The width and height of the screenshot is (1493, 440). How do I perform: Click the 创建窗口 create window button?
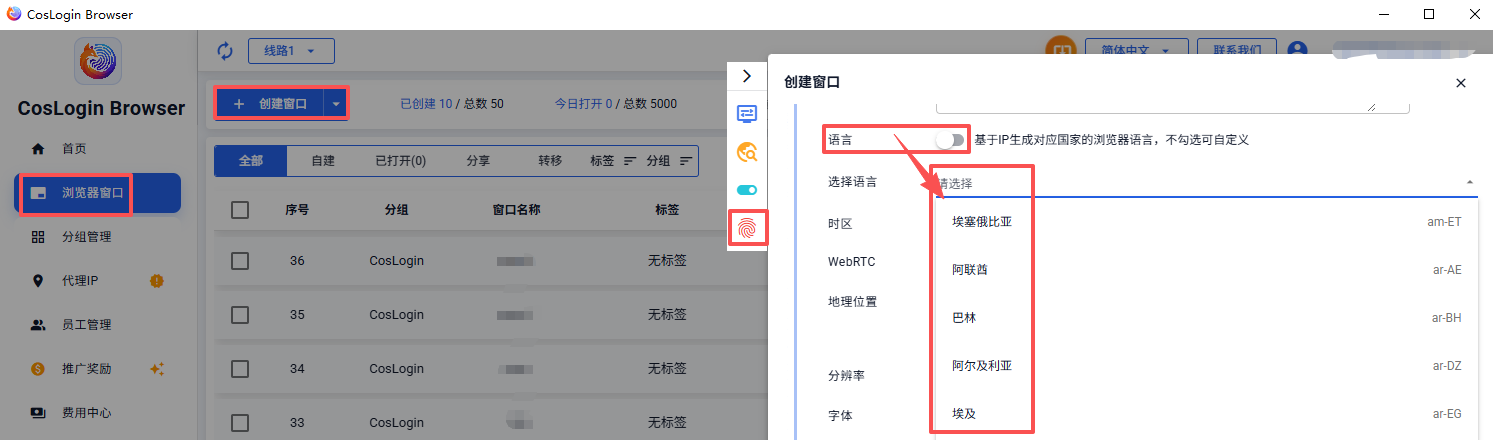272,104
